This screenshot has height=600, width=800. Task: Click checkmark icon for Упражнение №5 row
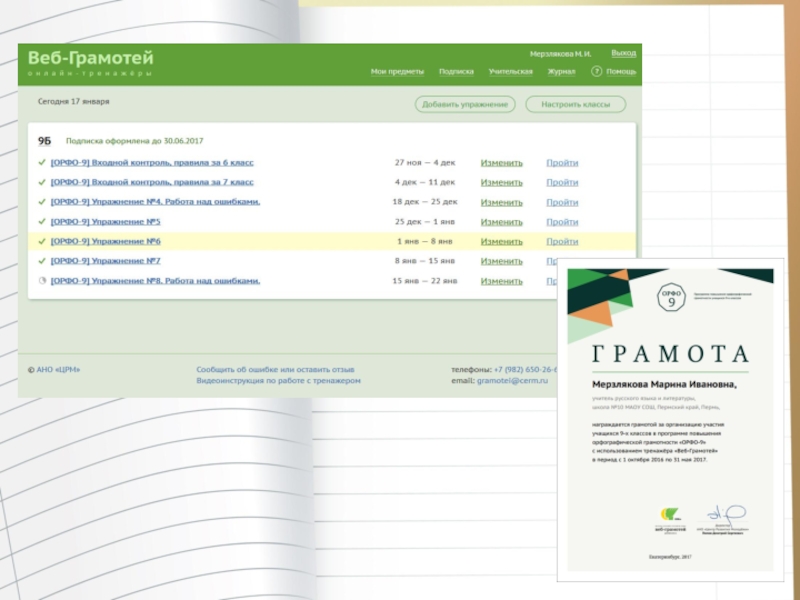(x=42, y=221)
